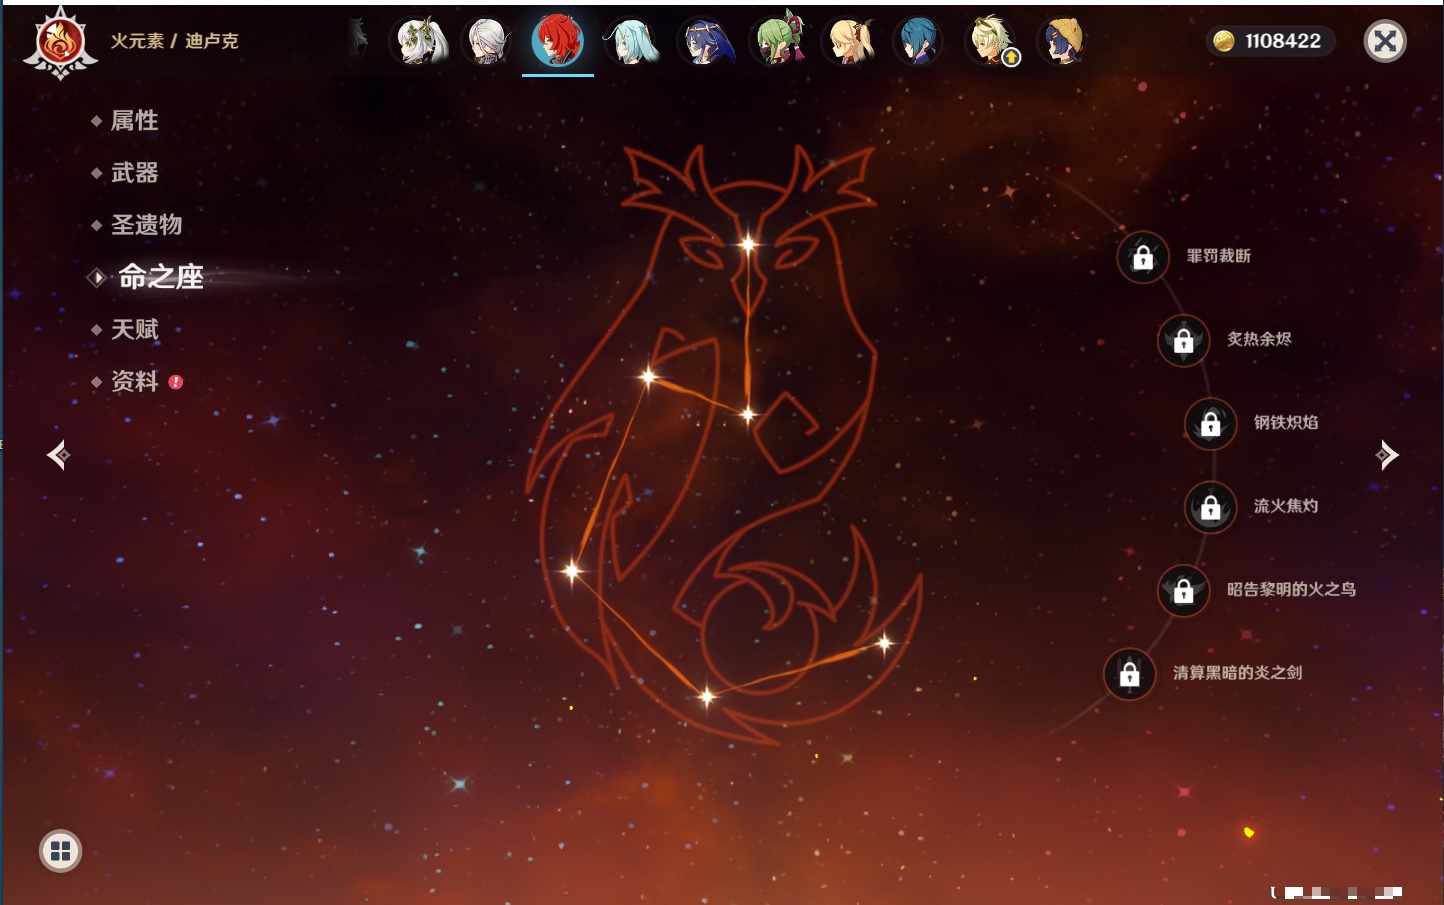View the 昭告黎明的火之鸟 constellation label
The width and height of the screenshot is (1444, 905).
pyautogui.click(x=1291, y=590)
